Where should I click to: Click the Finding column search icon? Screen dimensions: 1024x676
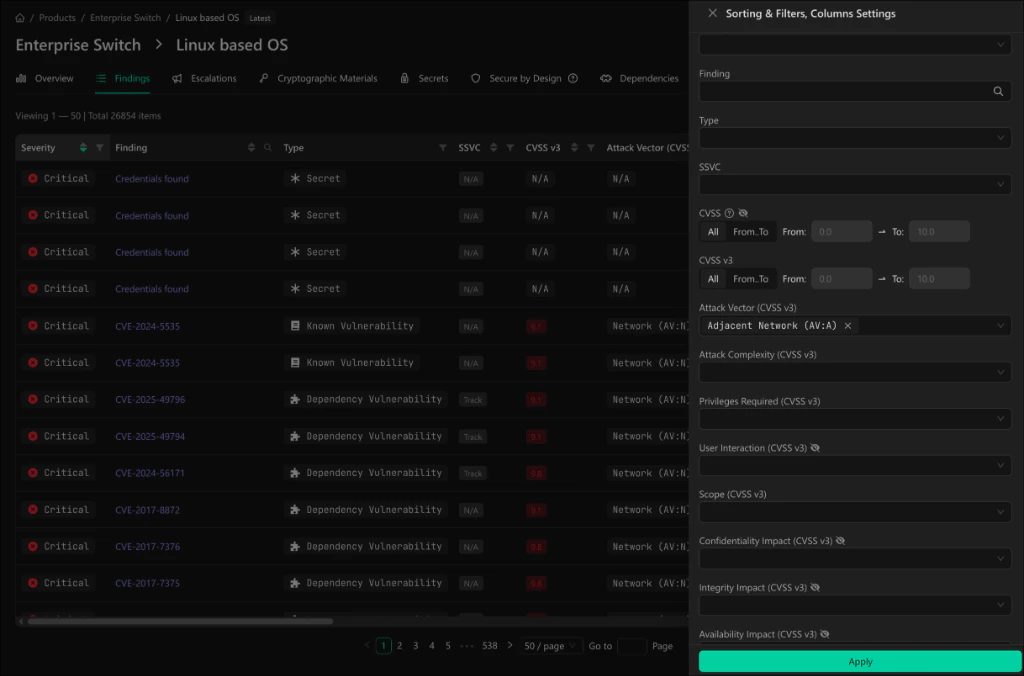point(268,148)
